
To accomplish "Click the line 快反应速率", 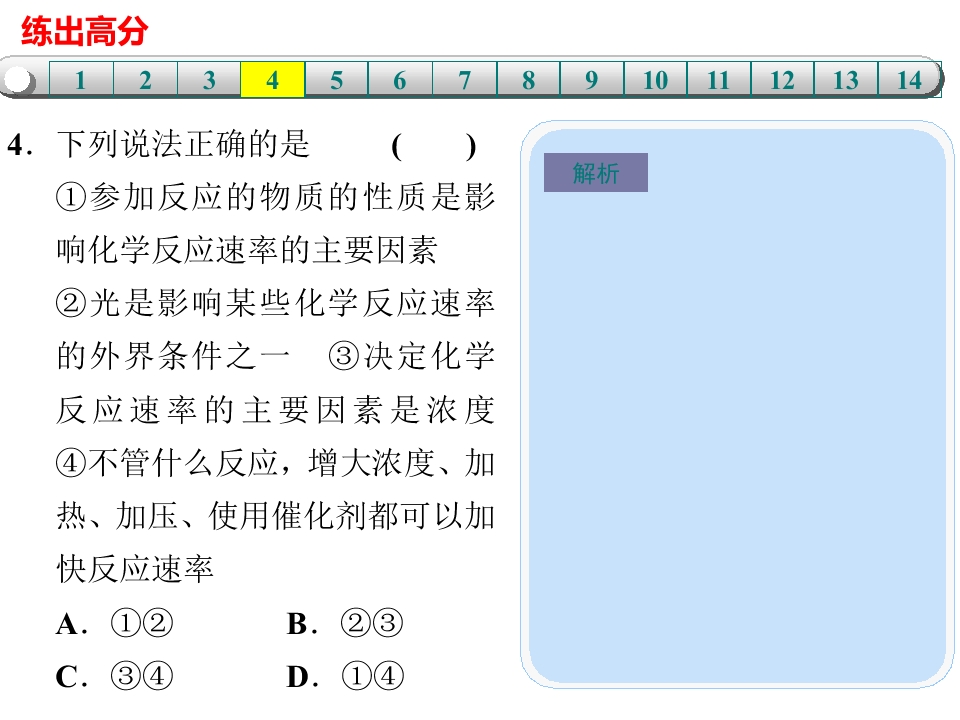I will click(135, 569).
